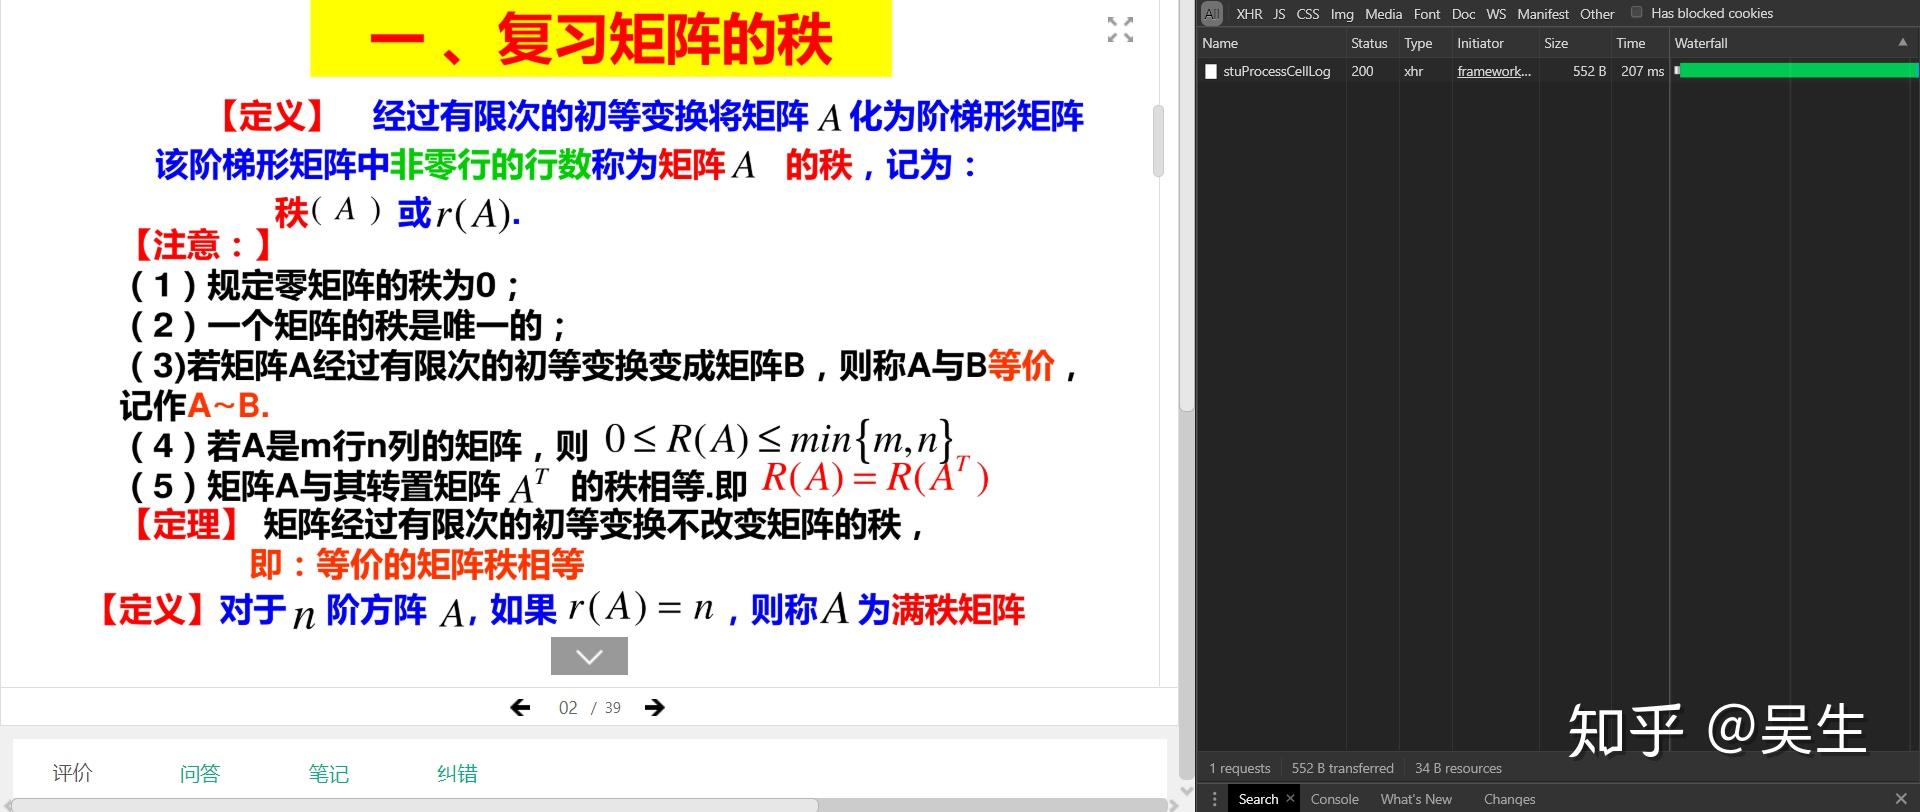Open the 问答 tab below the slide

click(x=200, y=773)
